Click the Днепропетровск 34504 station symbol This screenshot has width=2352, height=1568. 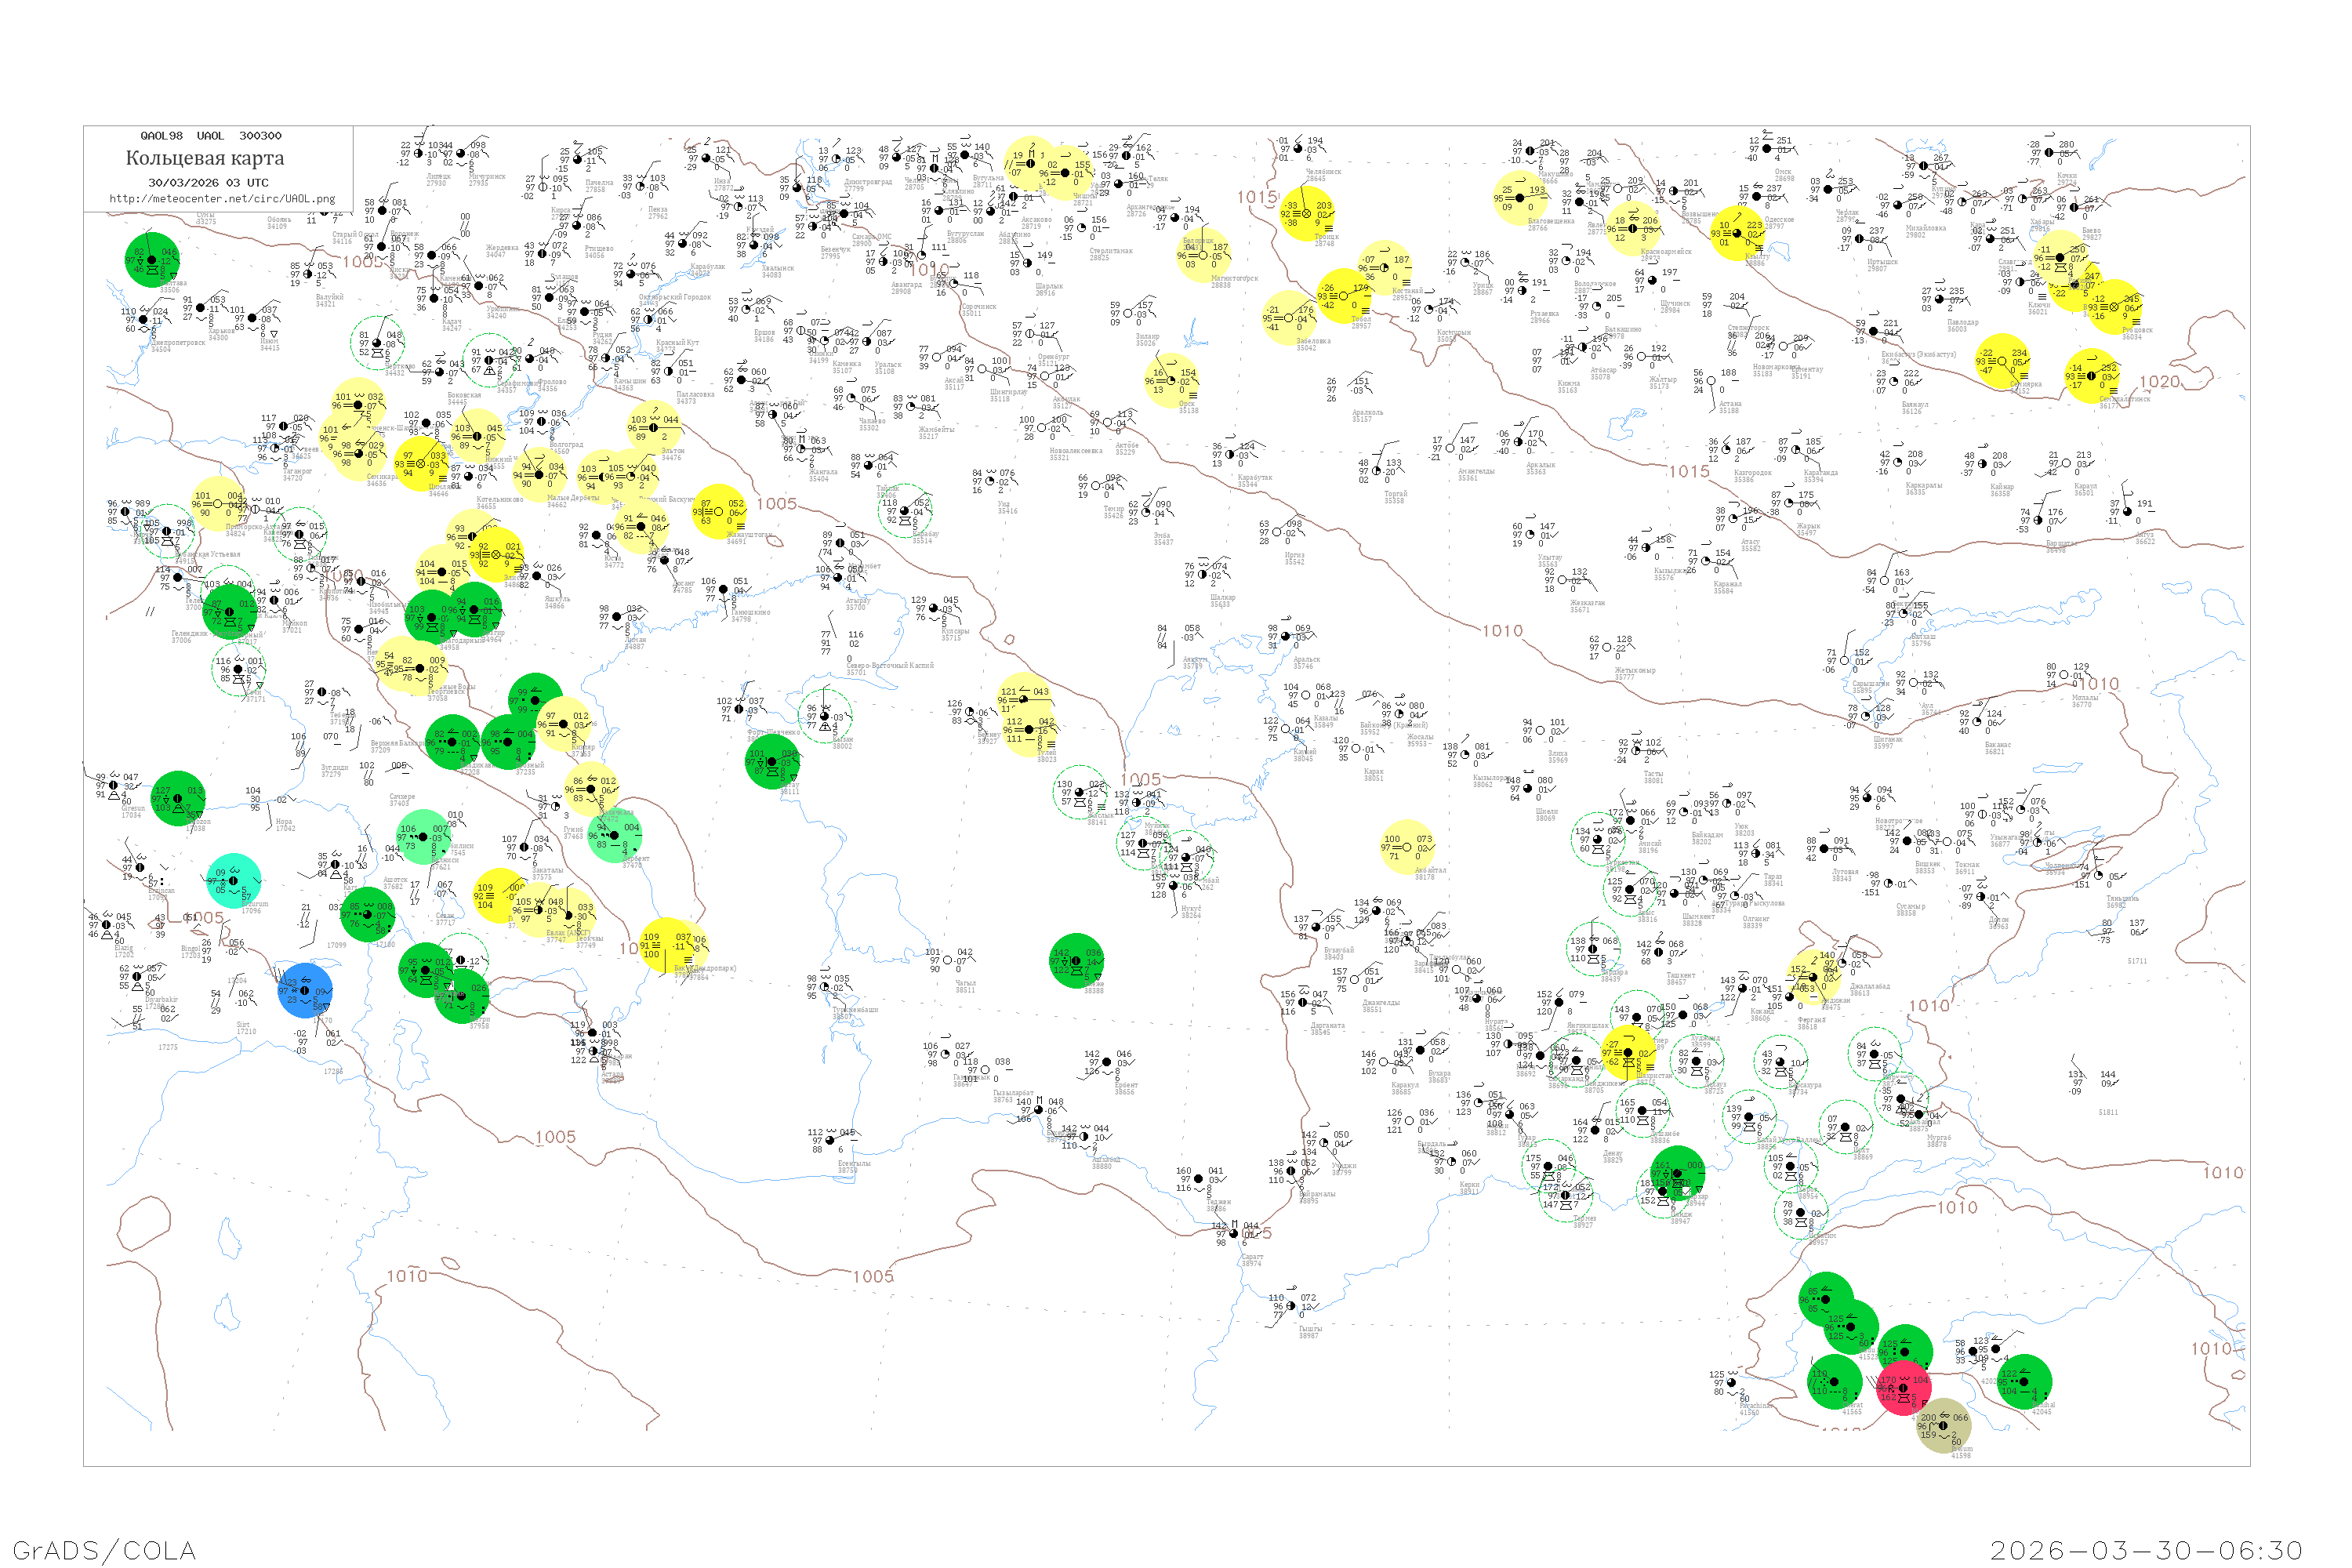point(143,320)
